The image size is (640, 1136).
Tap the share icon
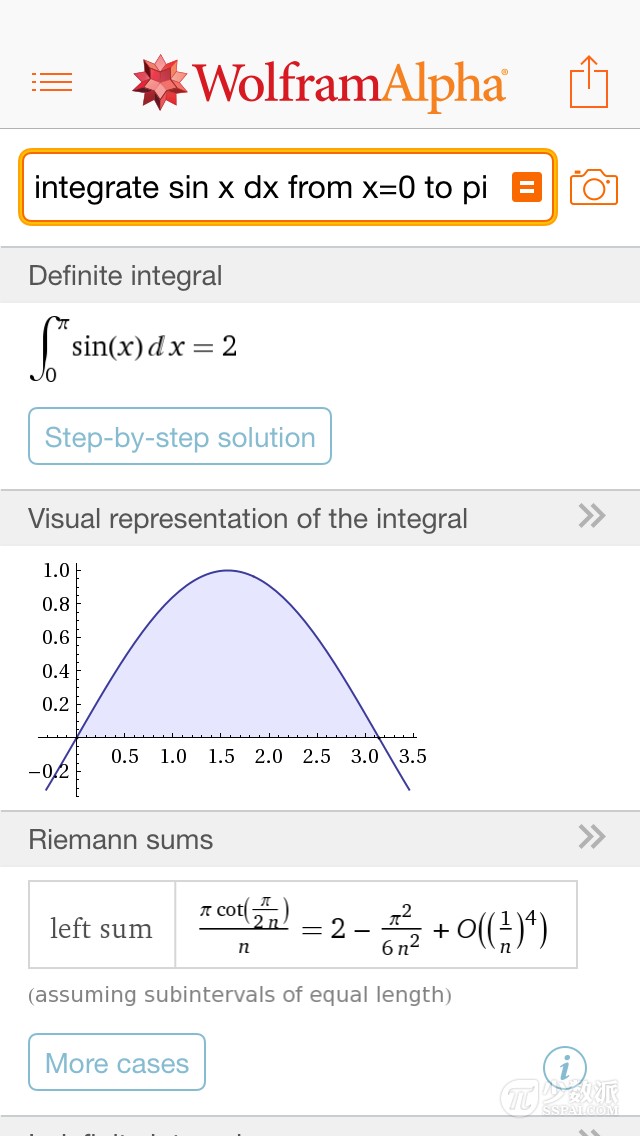(588, 82)
